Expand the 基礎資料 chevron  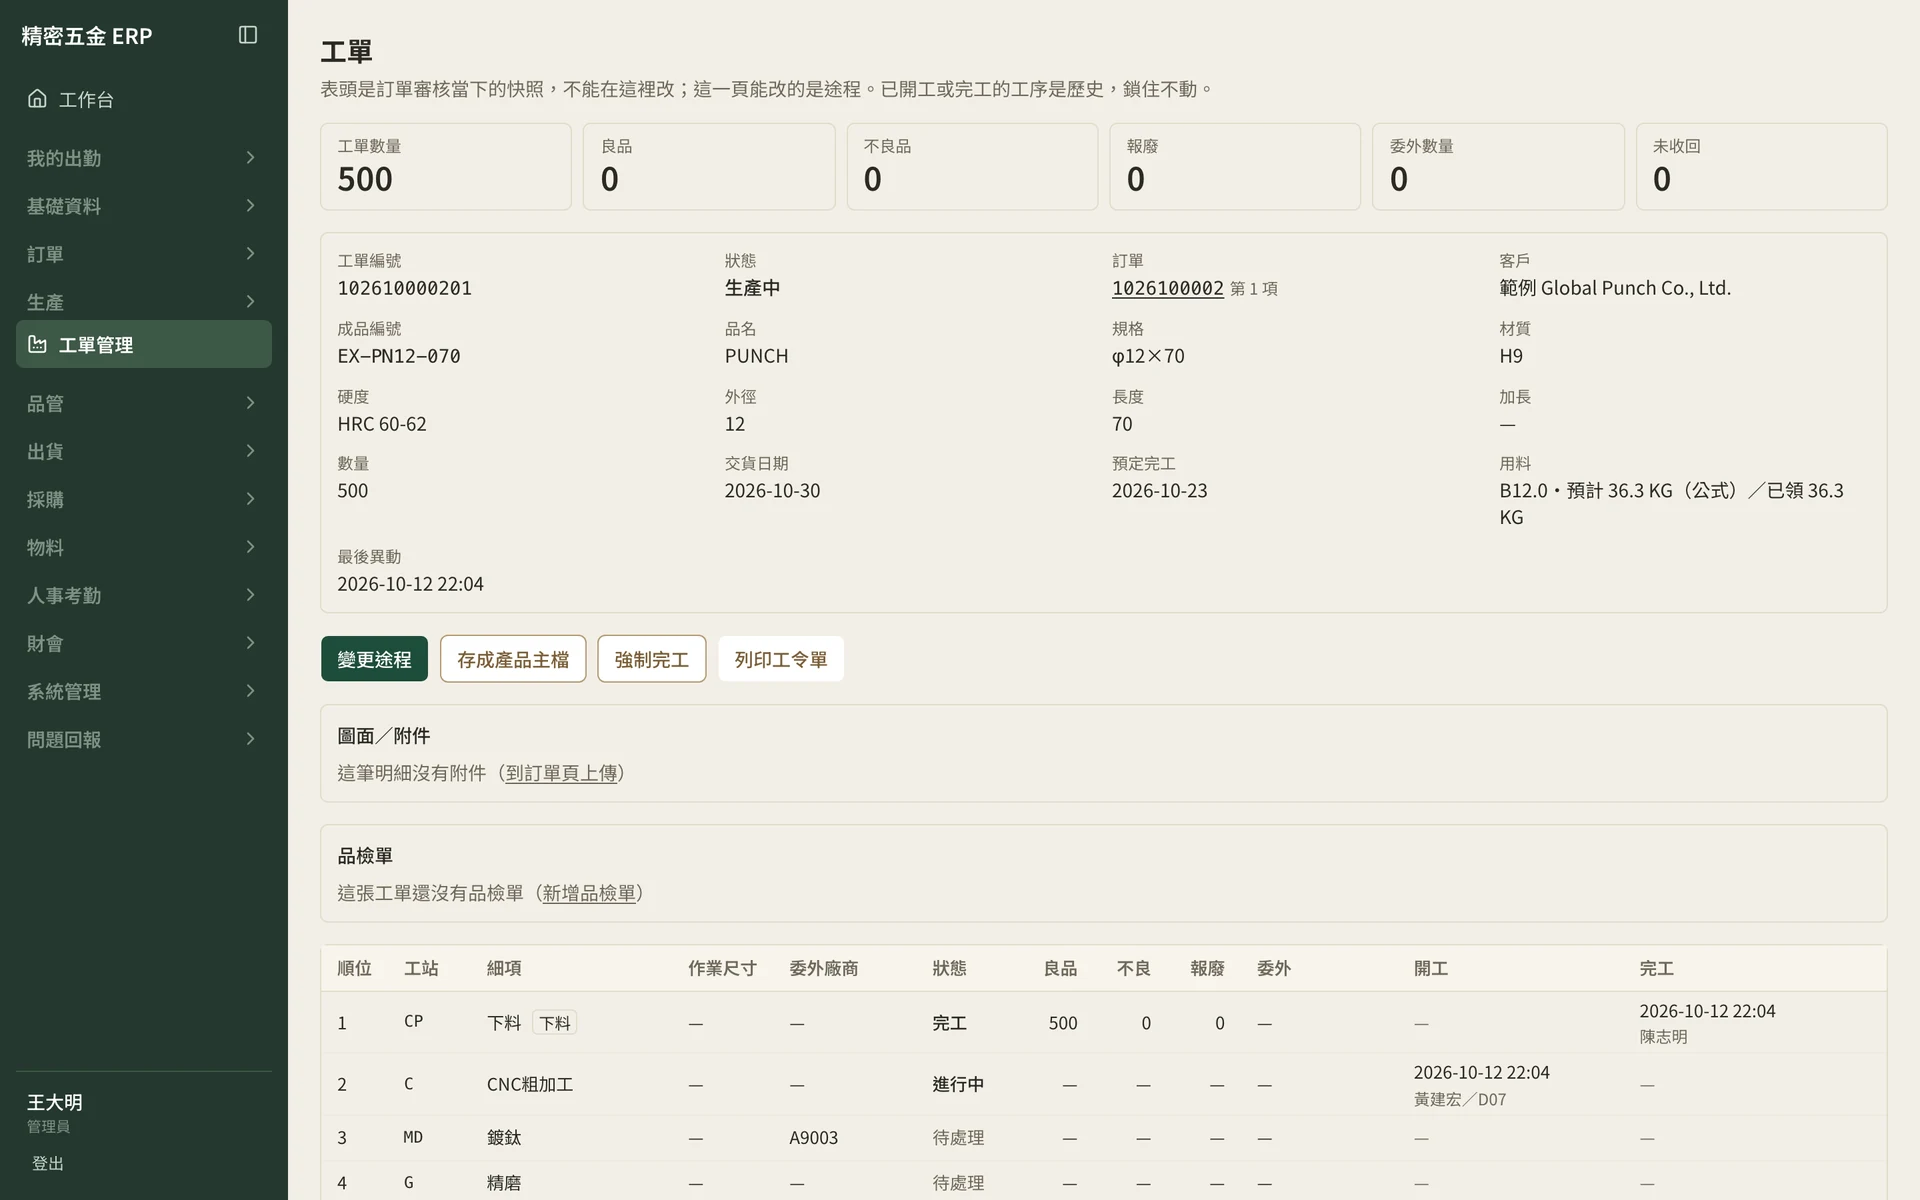(250, 205)
